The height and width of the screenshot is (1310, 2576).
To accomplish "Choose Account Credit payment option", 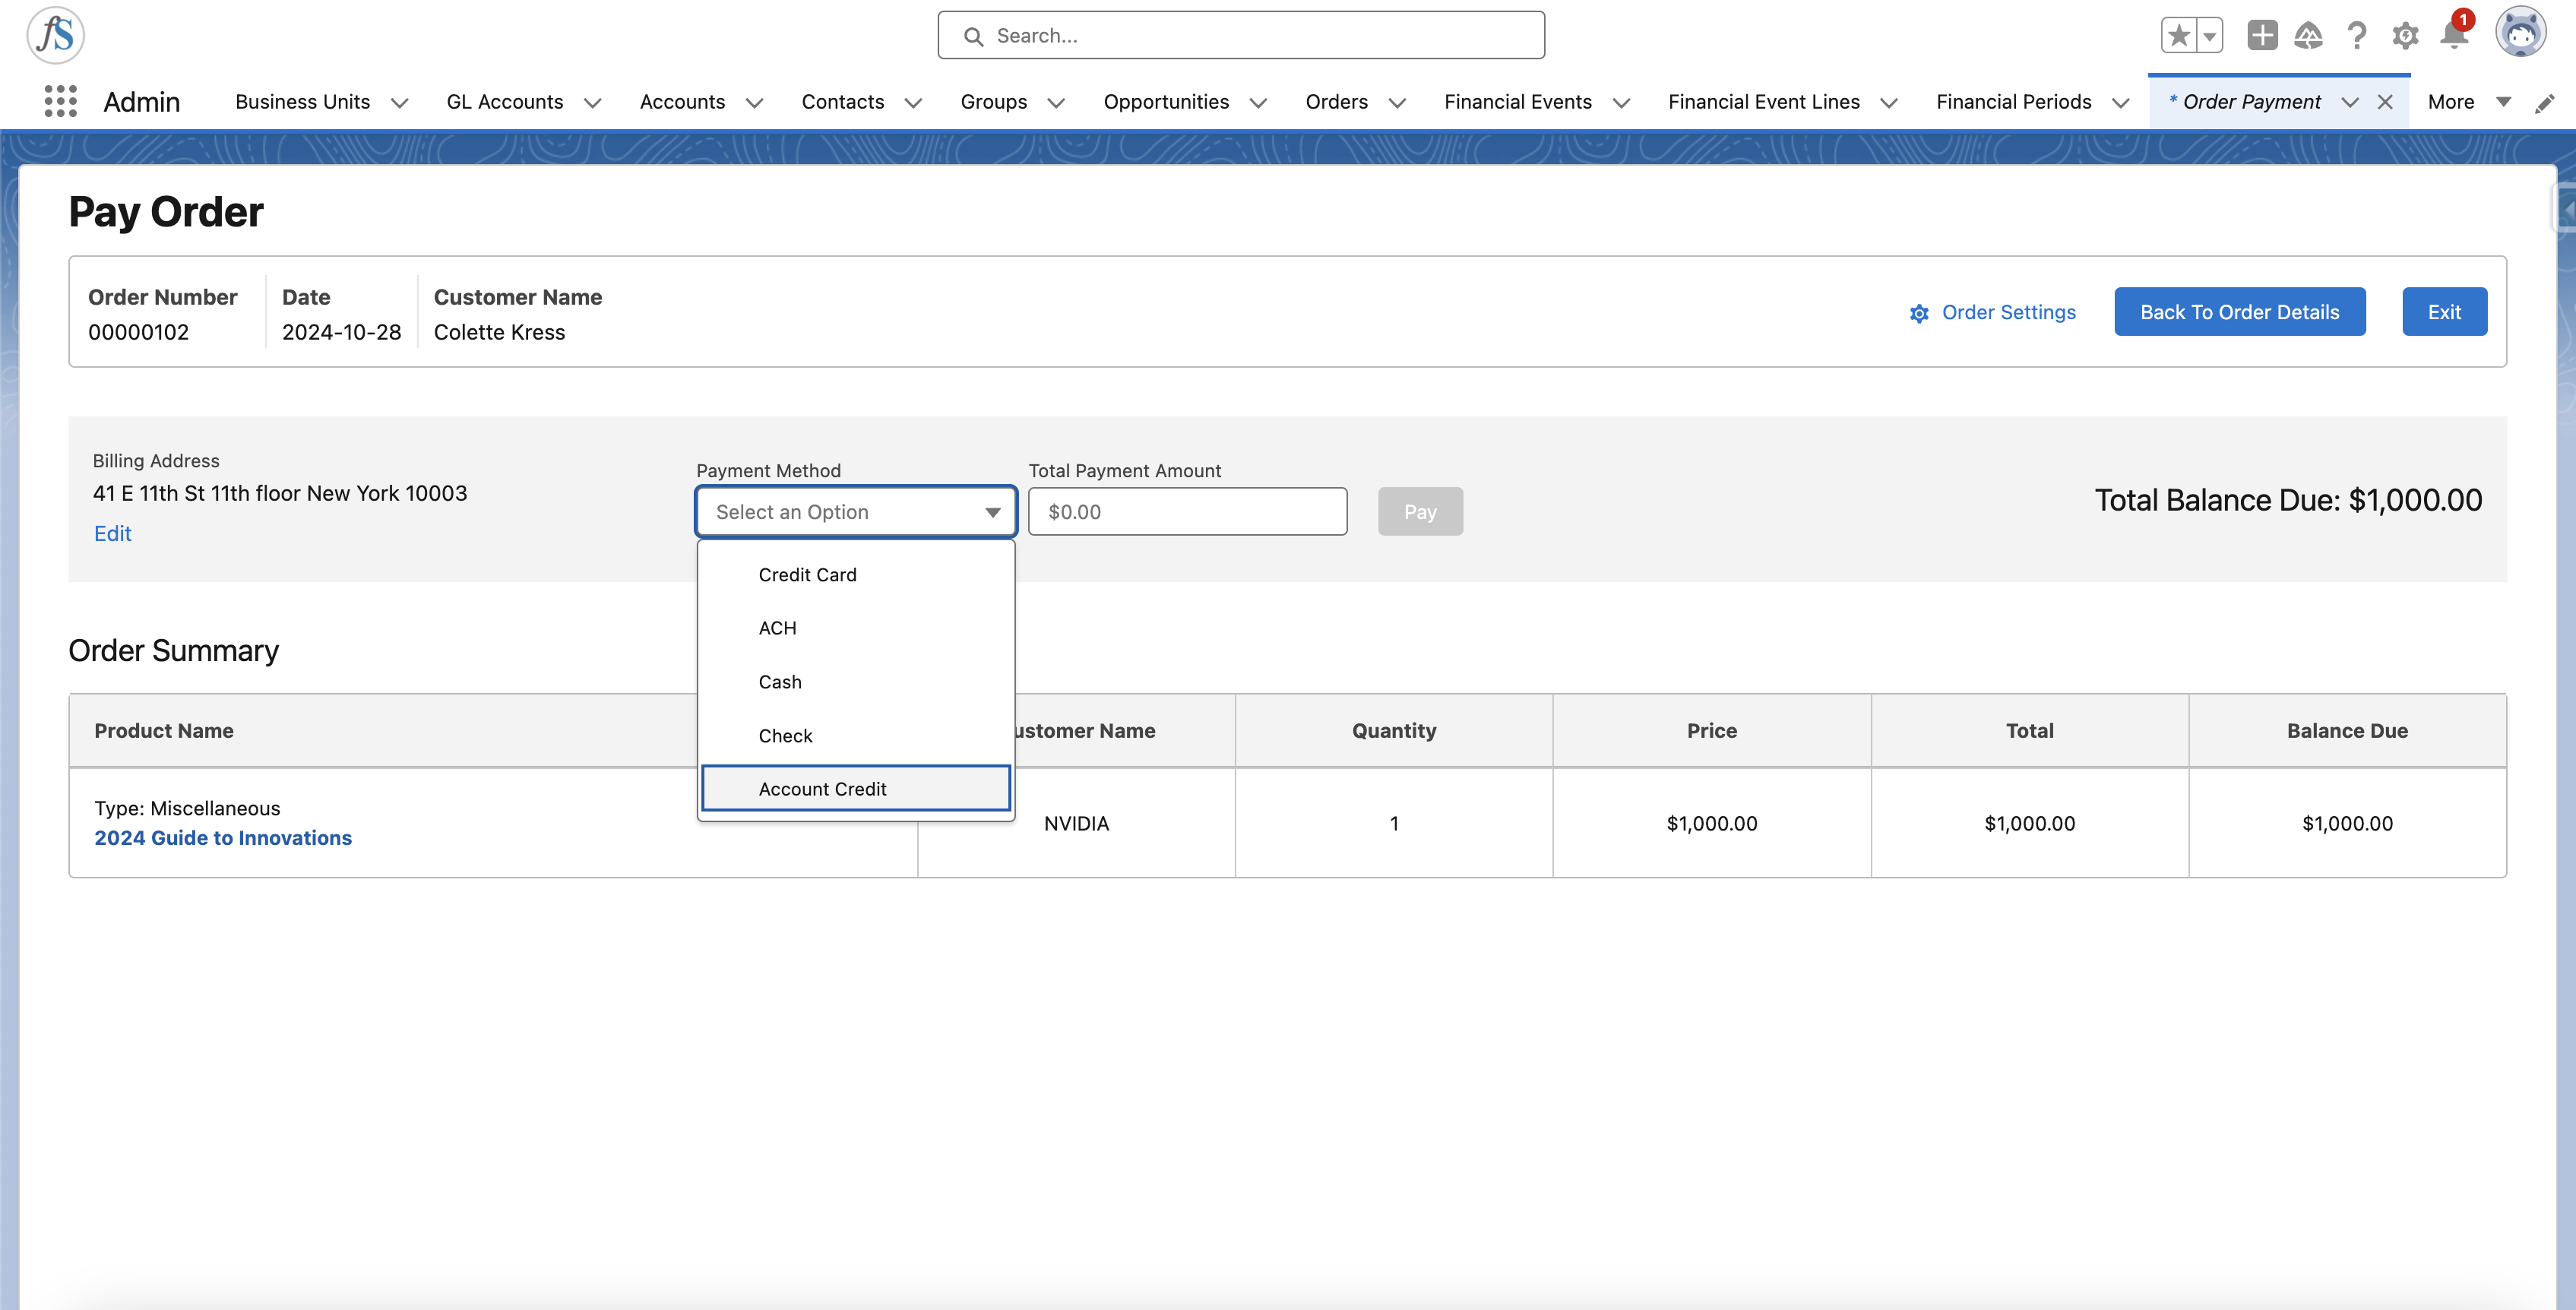I will [856, 789].
